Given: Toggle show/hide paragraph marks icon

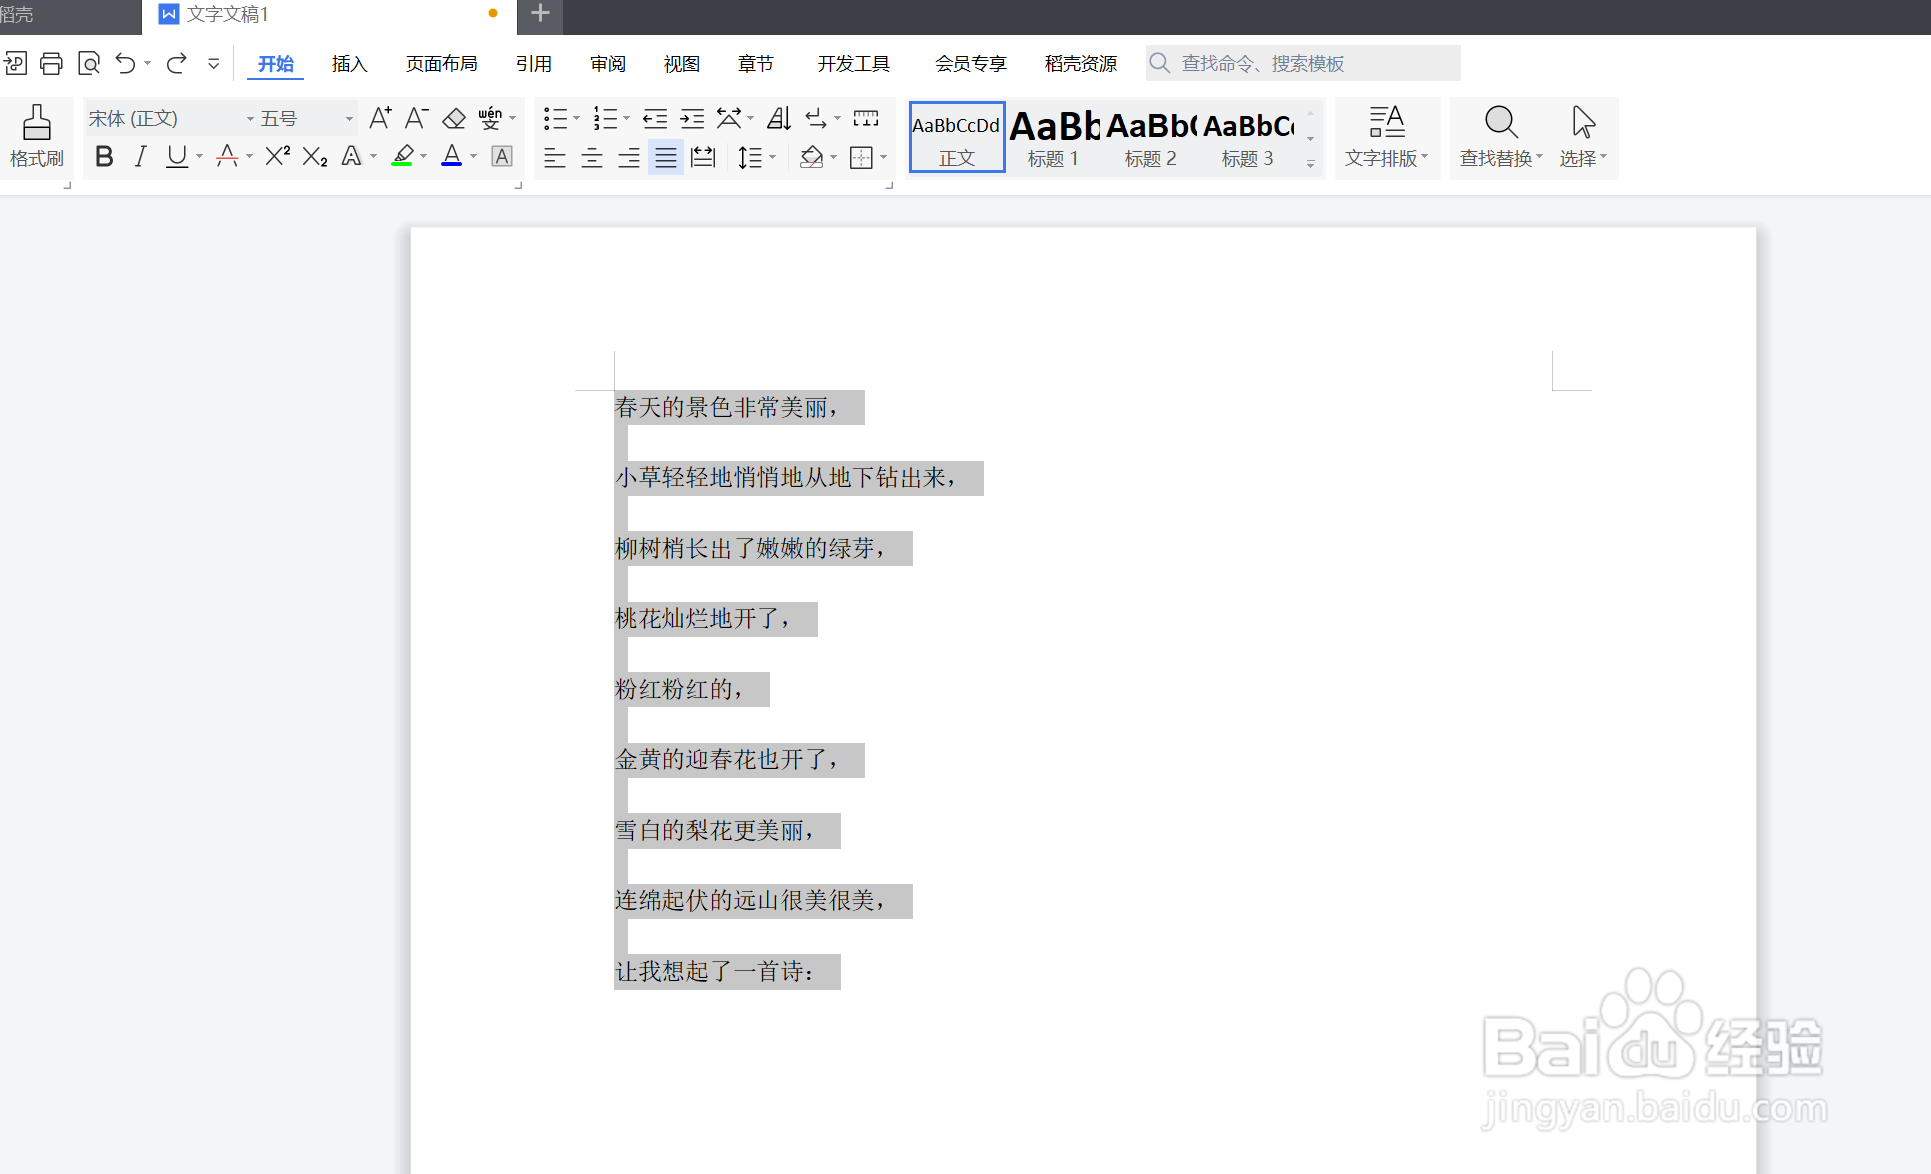Looking at the screenshot, I should 816,119.
